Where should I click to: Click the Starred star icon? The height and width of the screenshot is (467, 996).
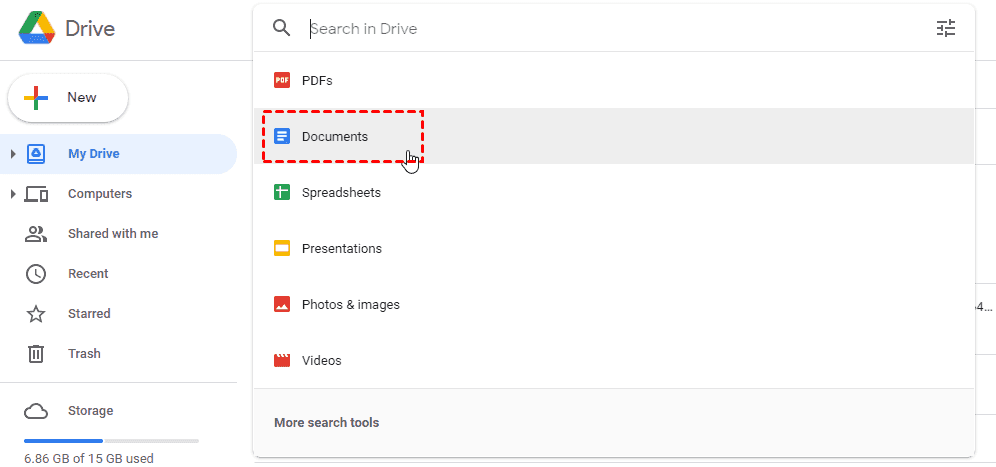pos(36,314)
